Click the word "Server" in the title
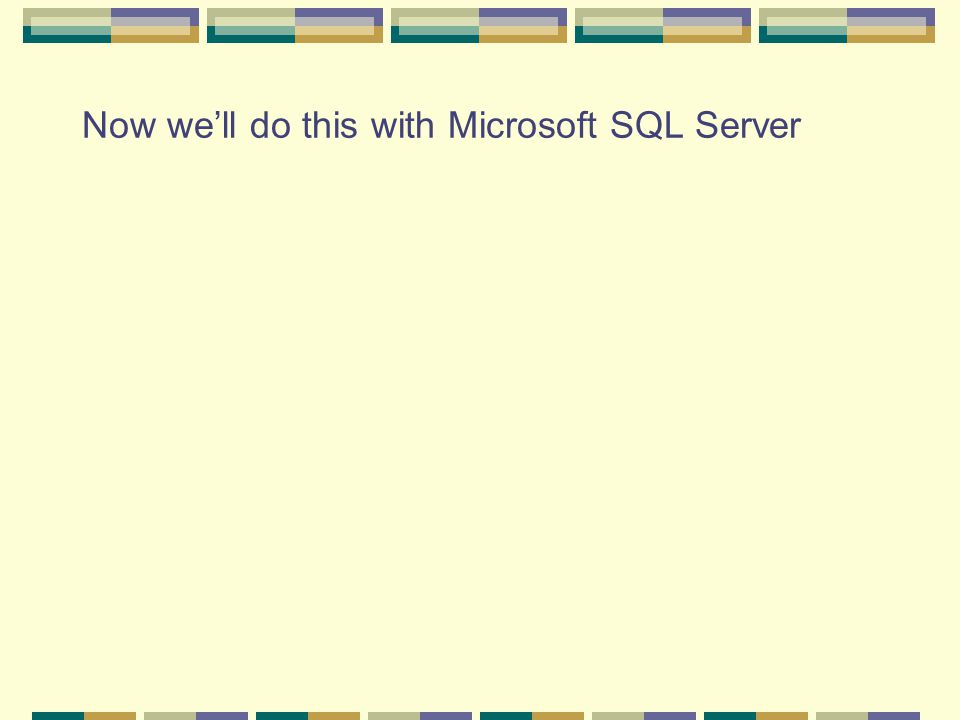The width and height of the screenshot is (960, 720). (x=748, y=125)
